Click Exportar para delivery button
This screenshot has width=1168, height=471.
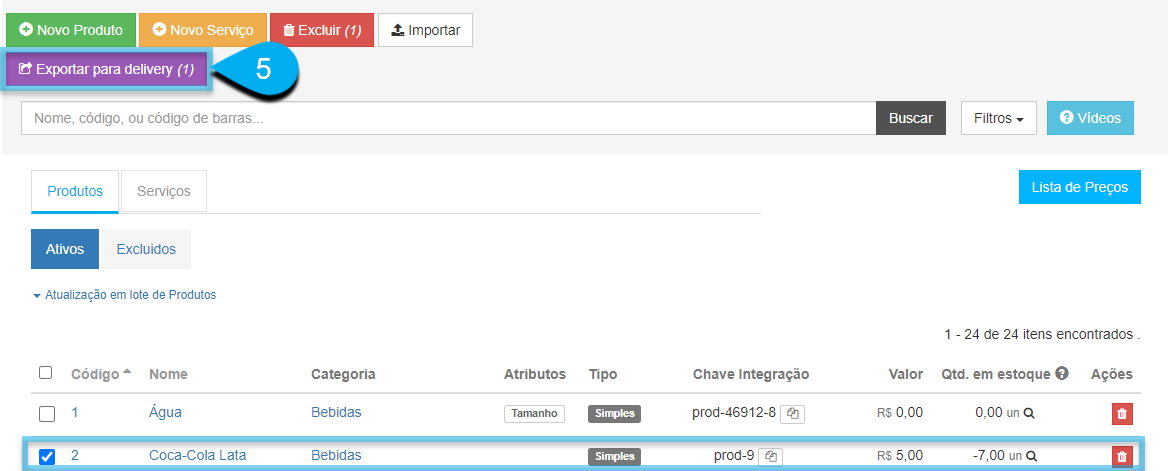pos(107,69)
